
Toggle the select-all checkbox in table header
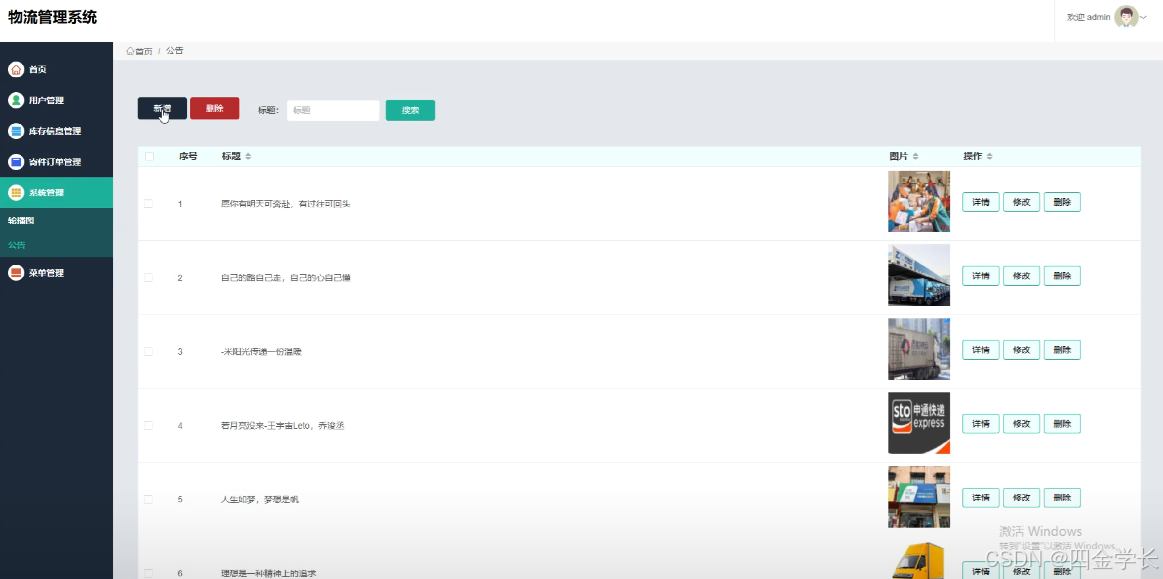click(x=149, y=156)
